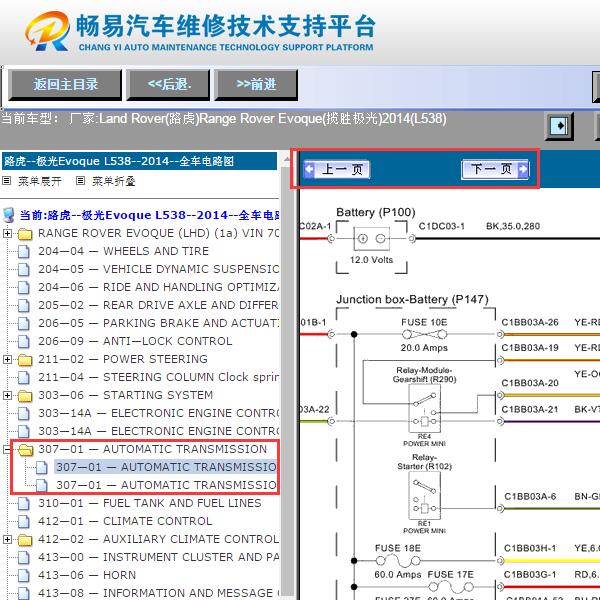Screen dimensions: 600x600
Task: Click Junction box-Battery (P147) label
Action: pos(412,299)
